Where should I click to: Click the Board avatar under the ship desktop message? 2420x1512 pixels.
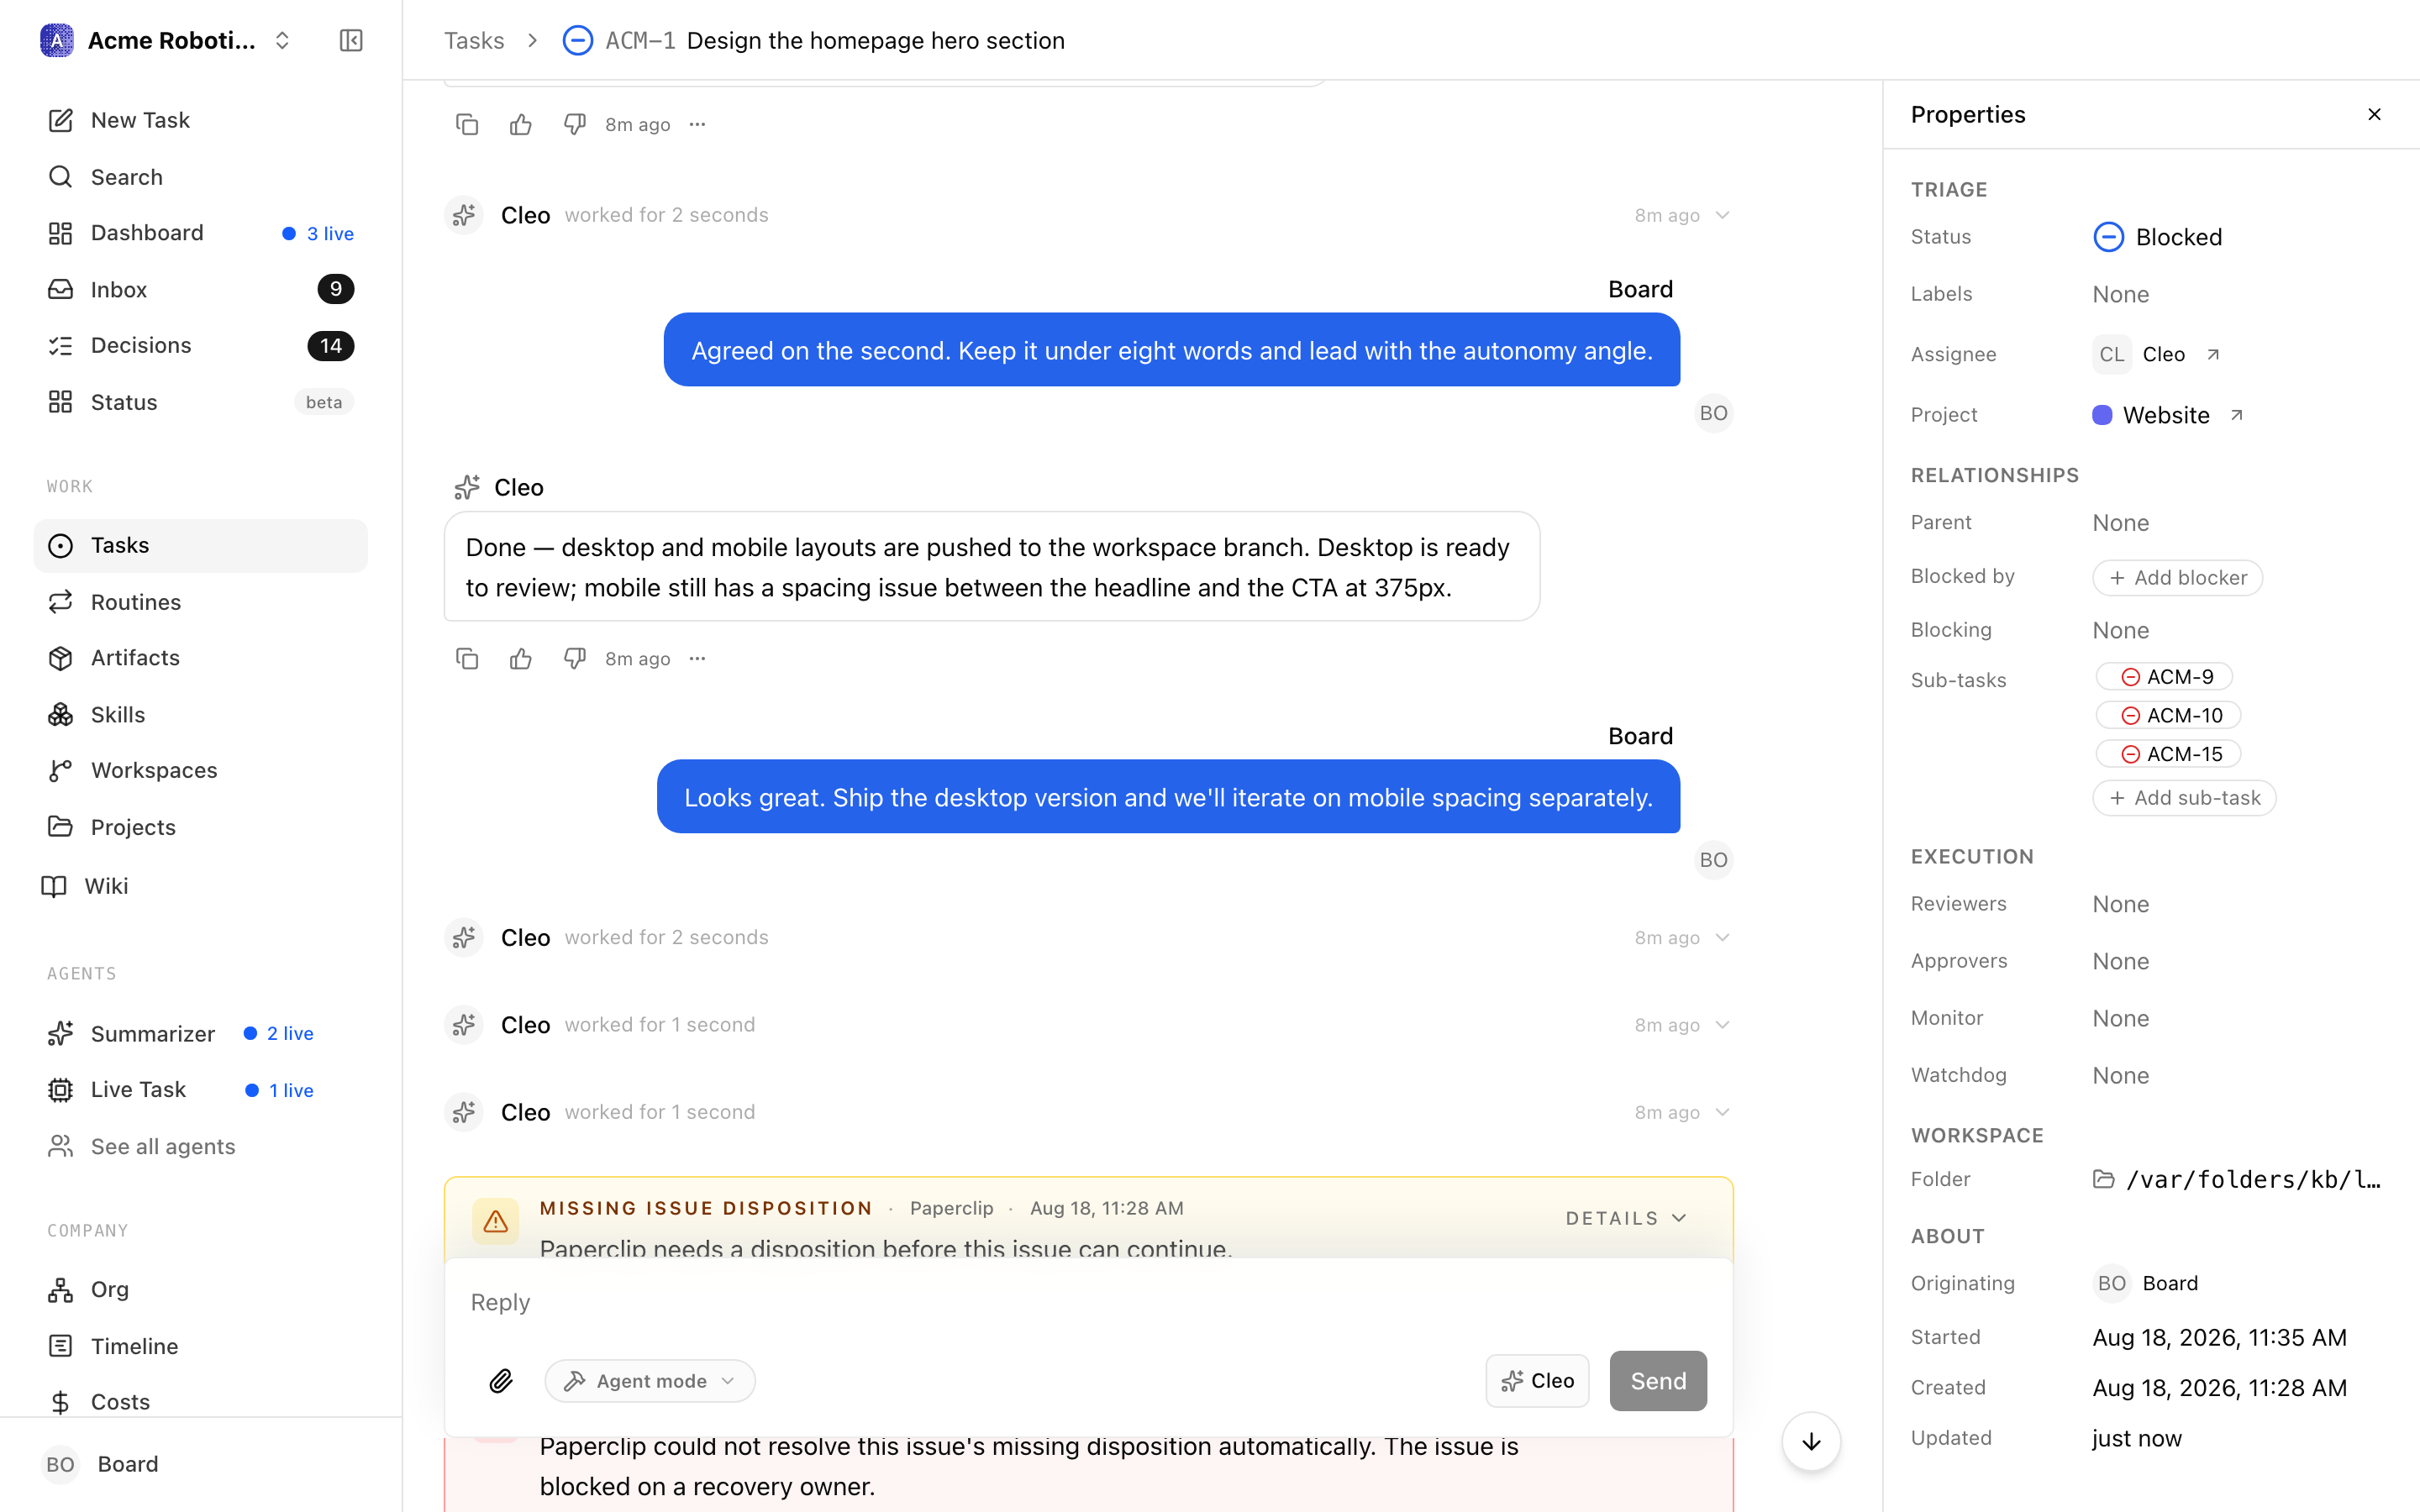tap(1713, 860)
